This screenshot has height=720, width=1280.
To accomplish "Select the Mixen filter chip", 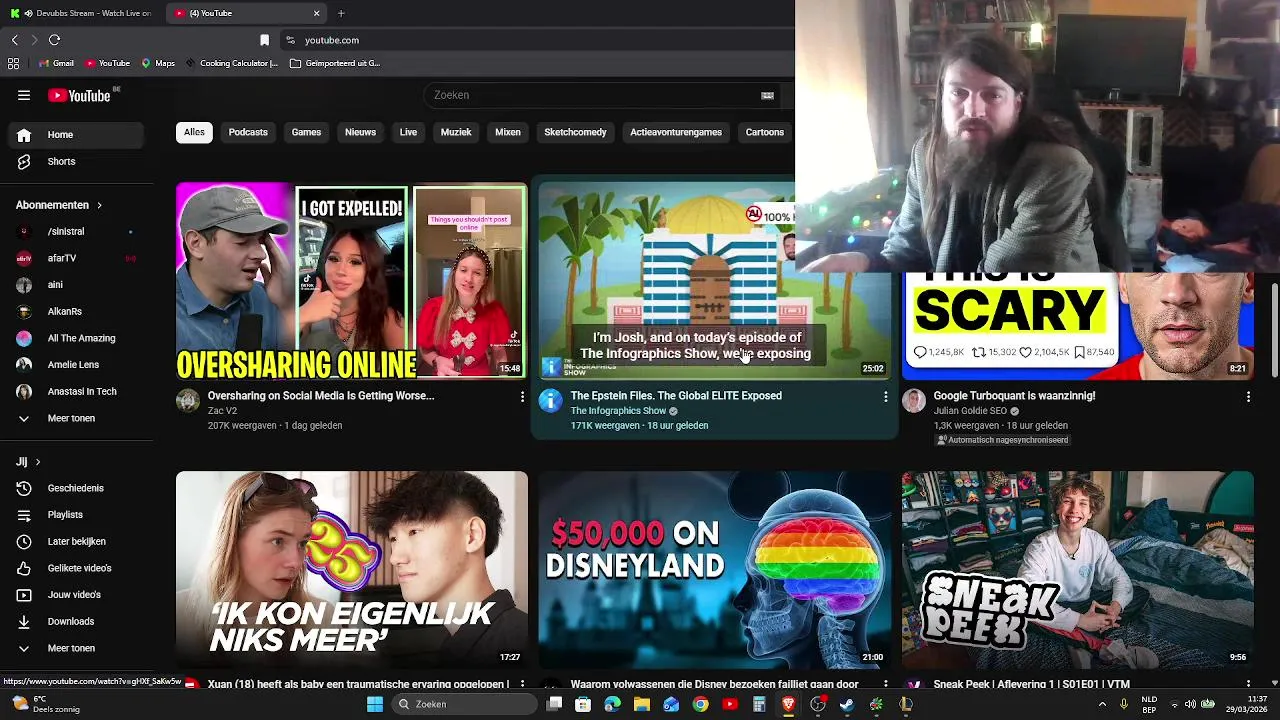I will coord(508,132).
